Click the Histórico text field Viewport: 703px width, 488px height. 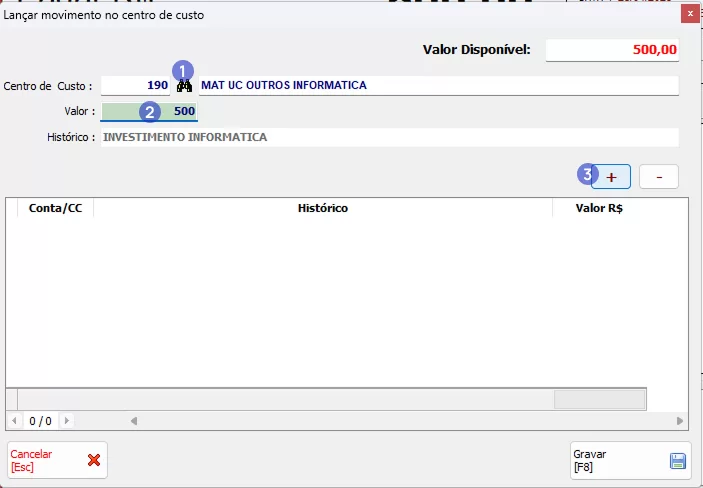click(x=388, y=137)
